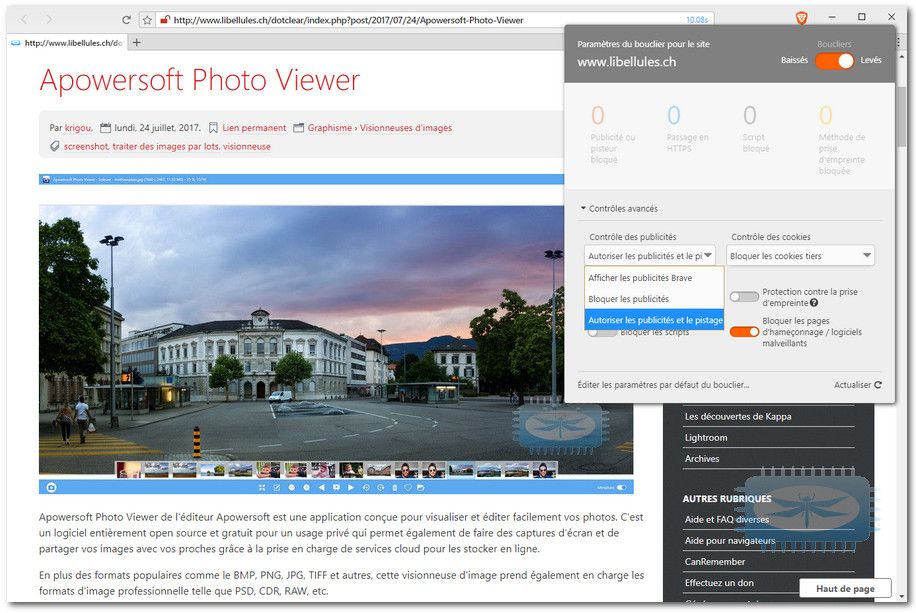Click Éditer les paramètres par défaut du bouclier
The height and width of the screenshot is (613, 916).
pos(663,385)
